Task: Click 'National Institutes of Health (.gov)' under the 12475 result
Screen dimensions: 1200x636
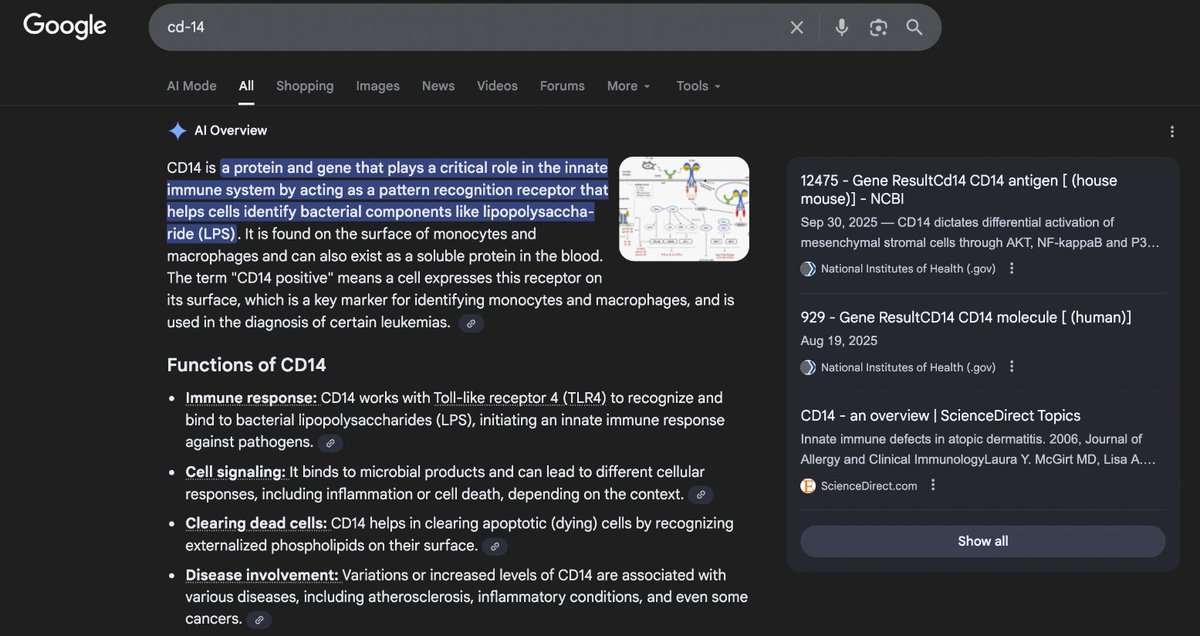Action: pos(908,268)
